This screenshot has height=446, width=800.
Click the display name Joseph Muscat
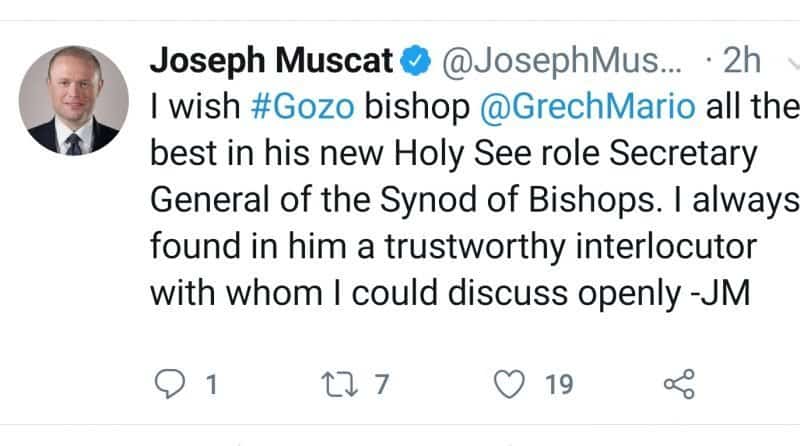point(270,63)
